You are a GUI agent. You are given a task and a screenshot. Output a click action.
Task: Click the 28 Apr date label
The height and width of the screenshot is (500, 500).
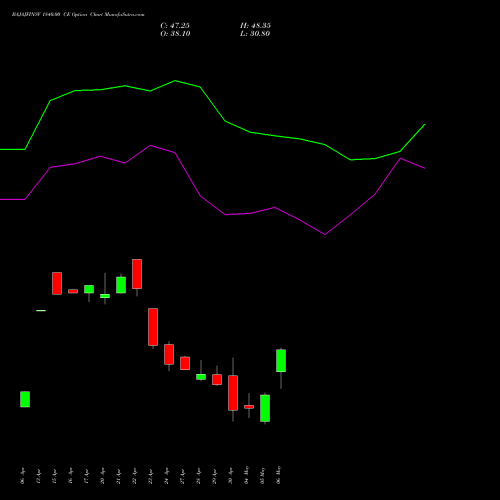click(199, 476)
